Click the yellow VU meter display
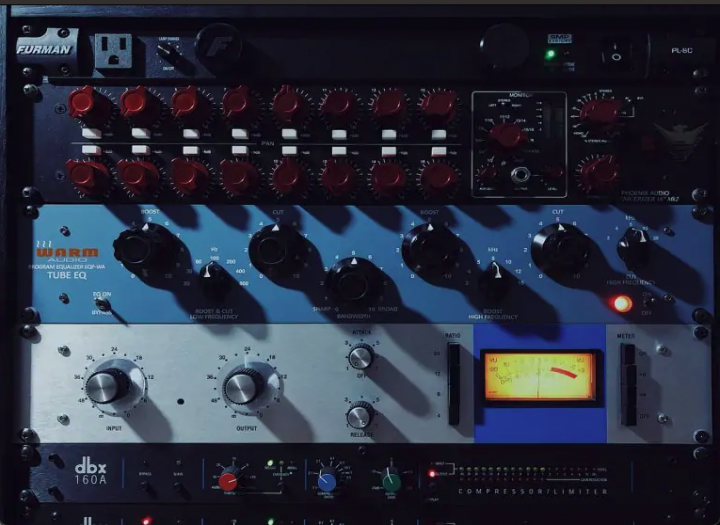Screen dimensions: 720x525 540,376
